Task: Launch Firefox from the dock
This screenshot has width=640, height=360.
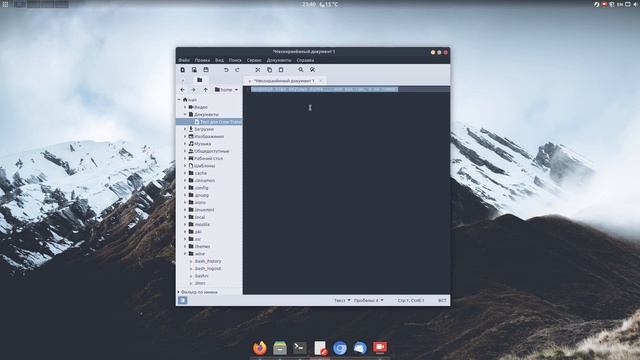Action: pyautogui.click(x=260, y=348)
